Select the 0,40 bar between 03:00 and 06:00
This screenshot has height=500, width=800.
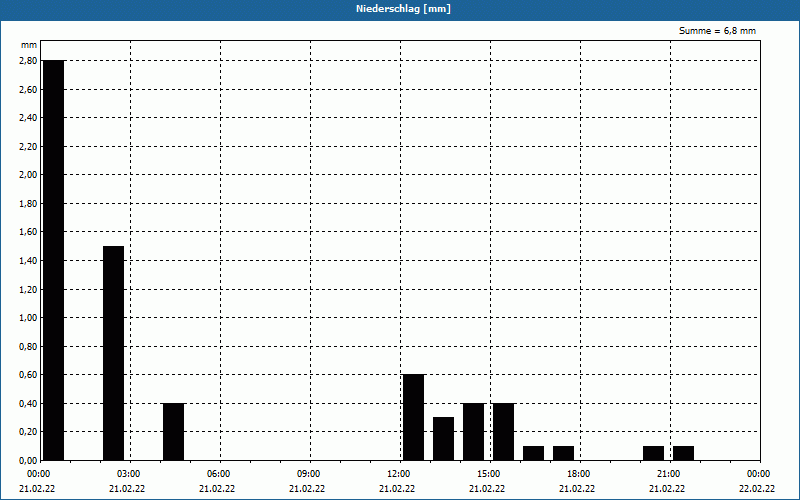pyautogui.click(x=173, y=432)
